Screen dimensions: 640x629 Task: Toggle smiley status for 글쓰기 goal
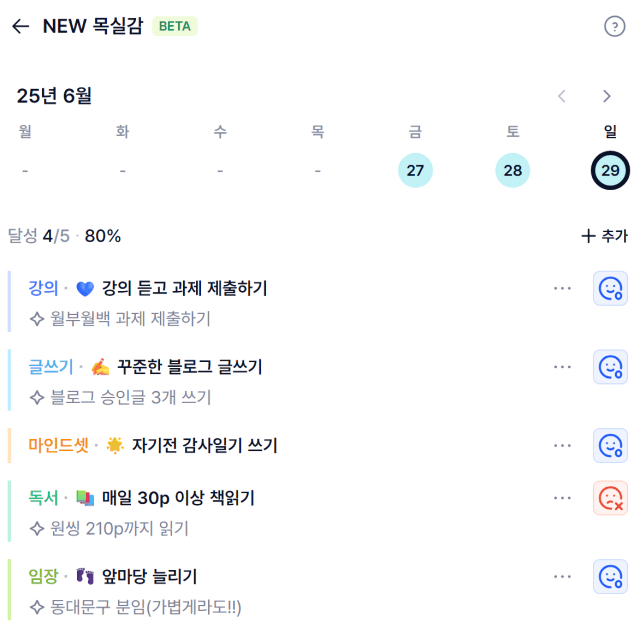[x=610, y=367]
